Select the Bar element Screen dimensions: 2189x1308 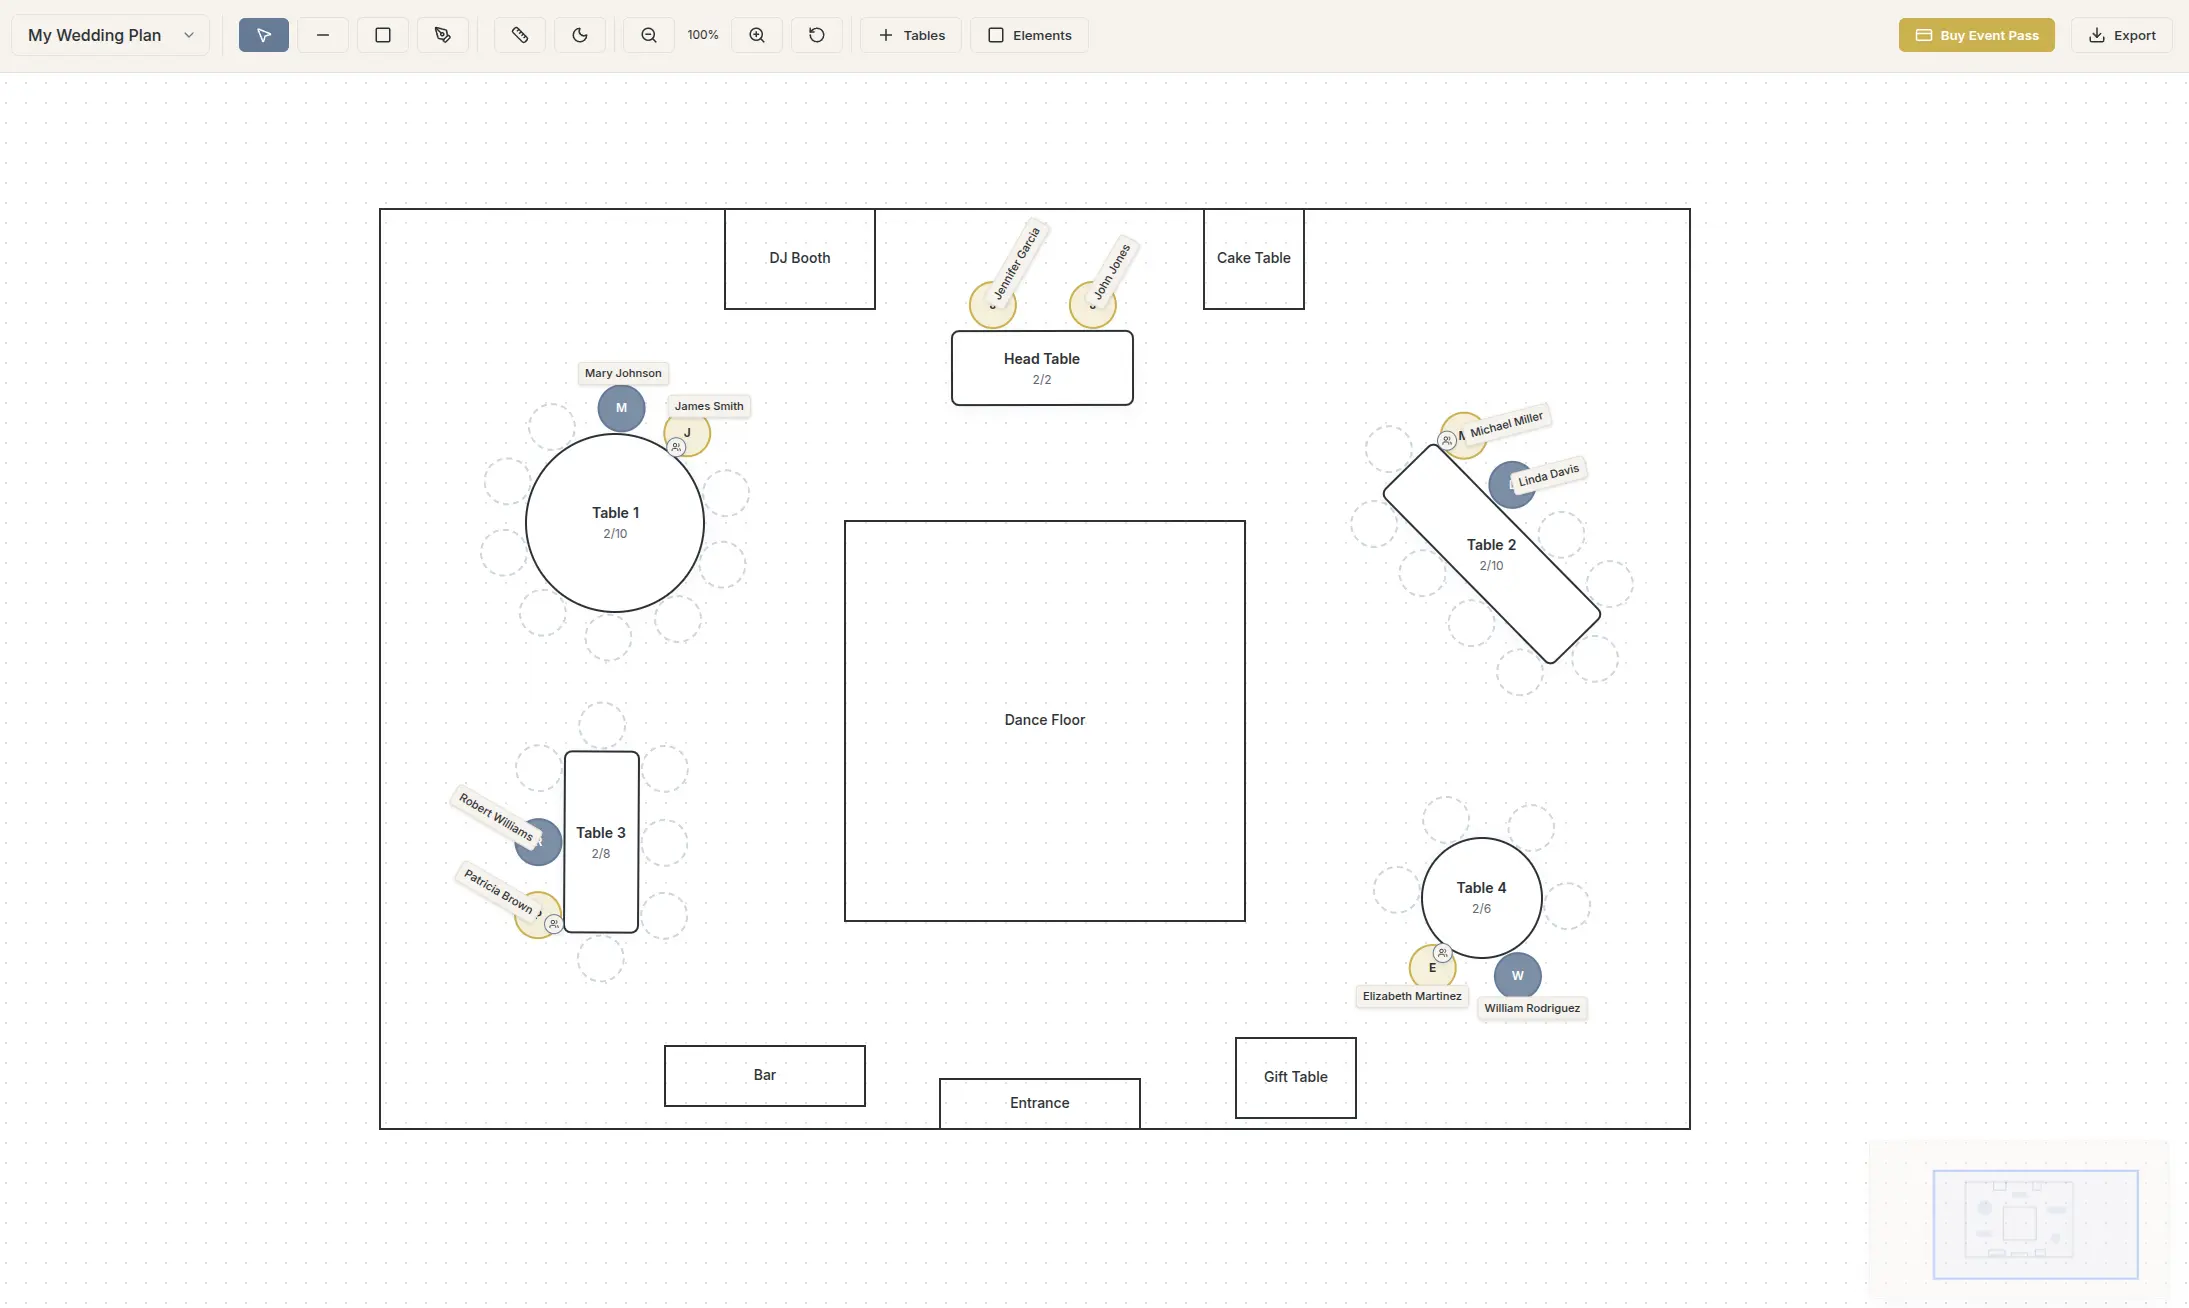[x=765, y=1075]
